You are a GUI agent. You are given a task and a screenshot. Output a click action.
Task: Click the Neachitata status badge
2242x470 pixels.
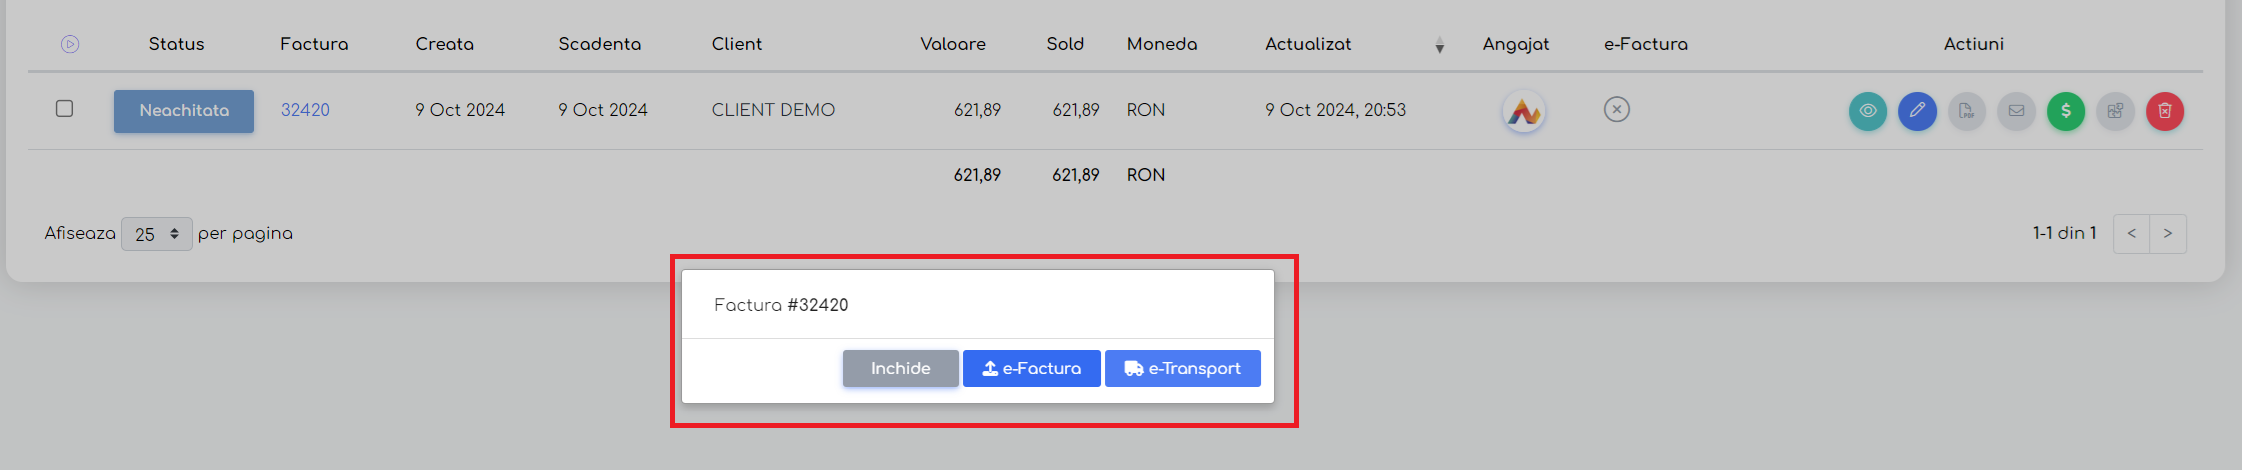pyautogui.click(x=184, y=111)
